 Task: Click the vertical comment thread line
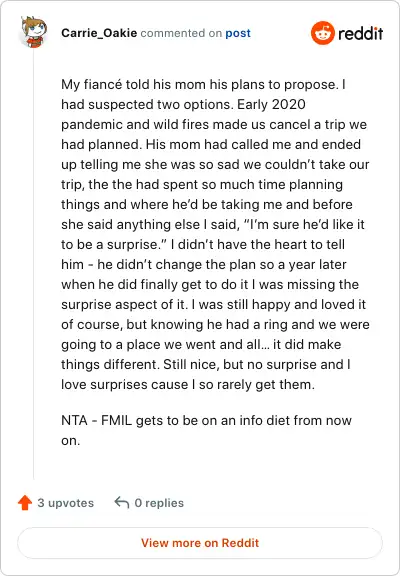33,264
